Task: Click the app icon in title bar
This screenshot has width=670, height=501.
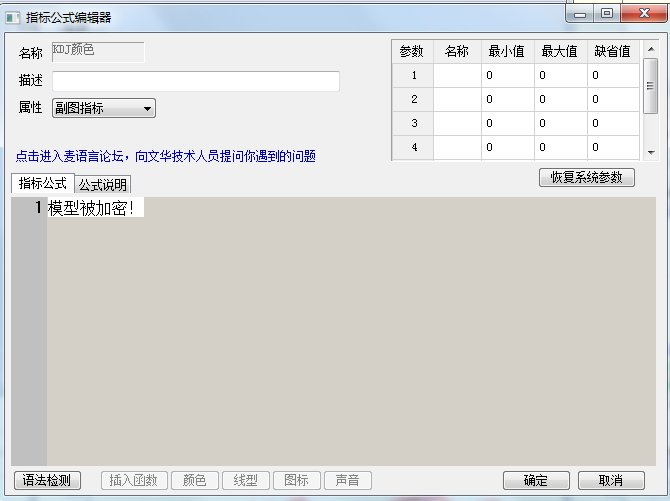Action: pyautogui.click(x=12, y=18)
